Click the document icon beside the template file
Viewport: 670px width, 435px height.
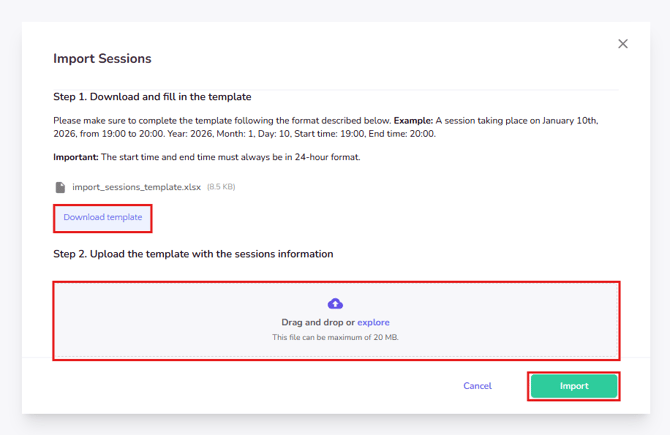(x=60, y=187)
